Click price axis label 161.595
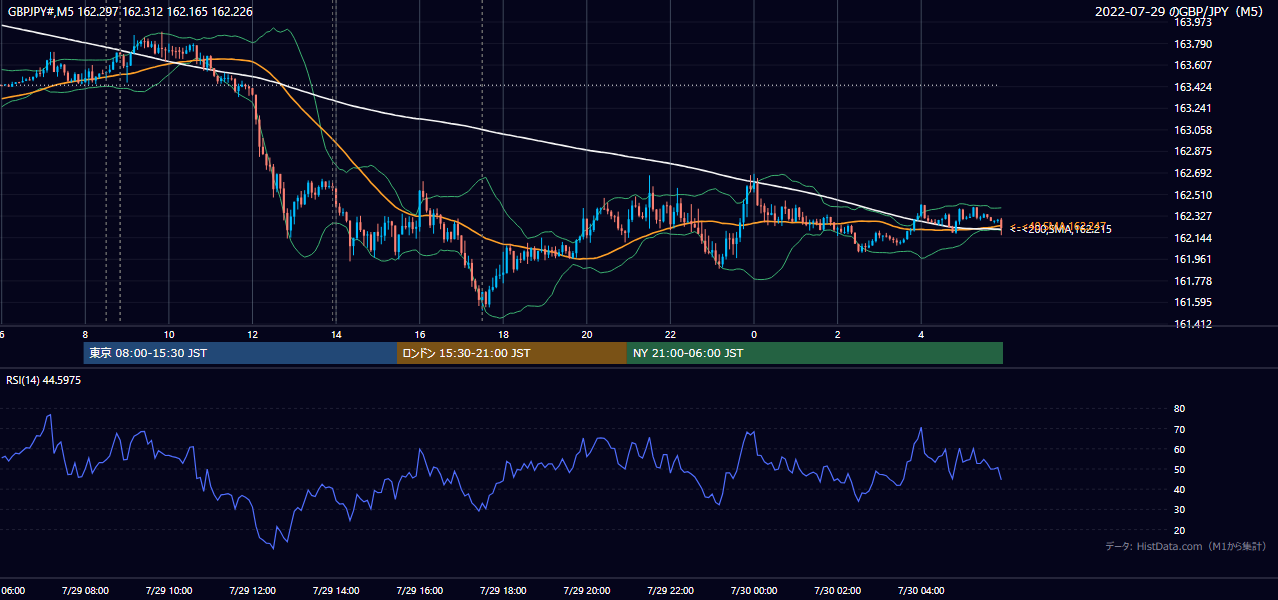This screenshot has width=1278, height=600. pyautogui.click(x=1193, y=302)
